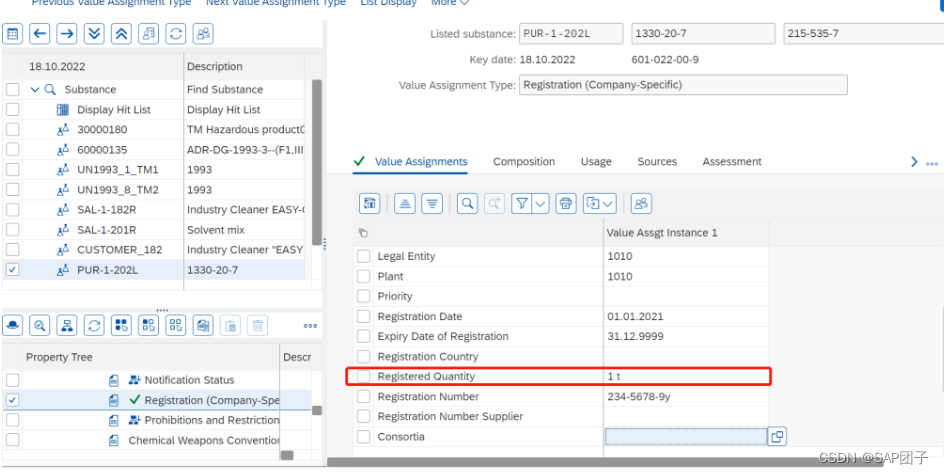944x474 pixels.
Task: Click List Display in top toolbar
Action: coord(388,3)
